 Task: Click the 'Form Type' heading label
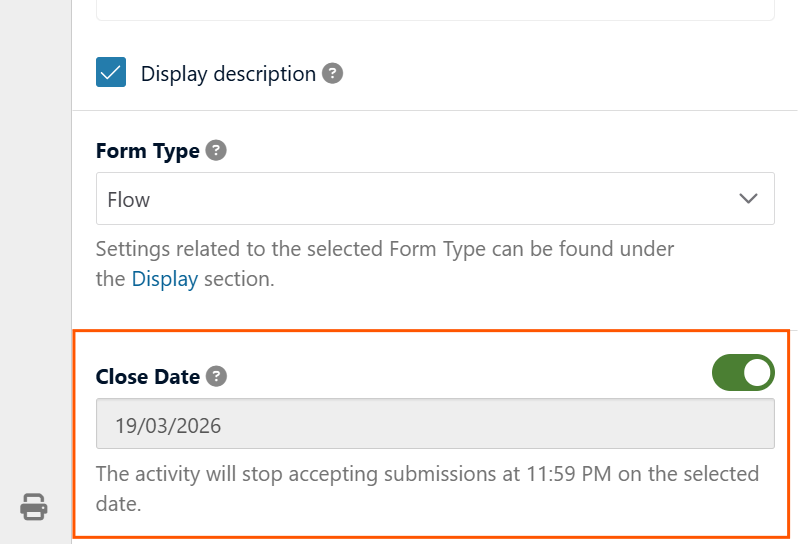tap(147, 151)
